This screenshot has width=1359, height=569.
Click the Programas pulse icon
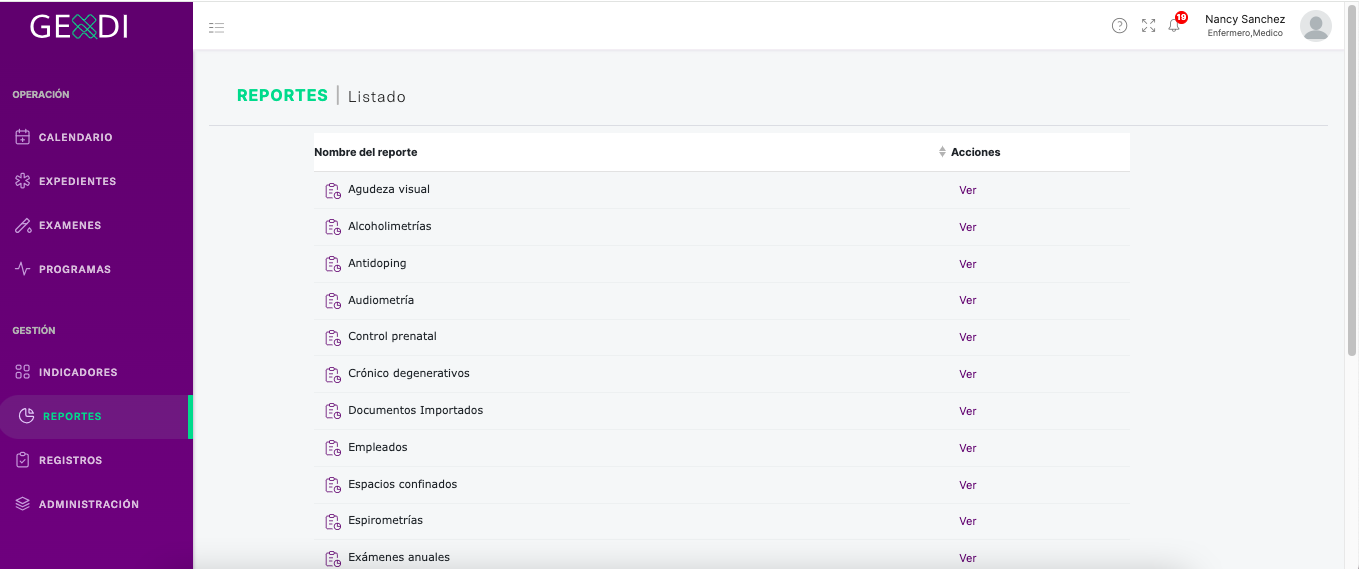(x=23, y=269)
